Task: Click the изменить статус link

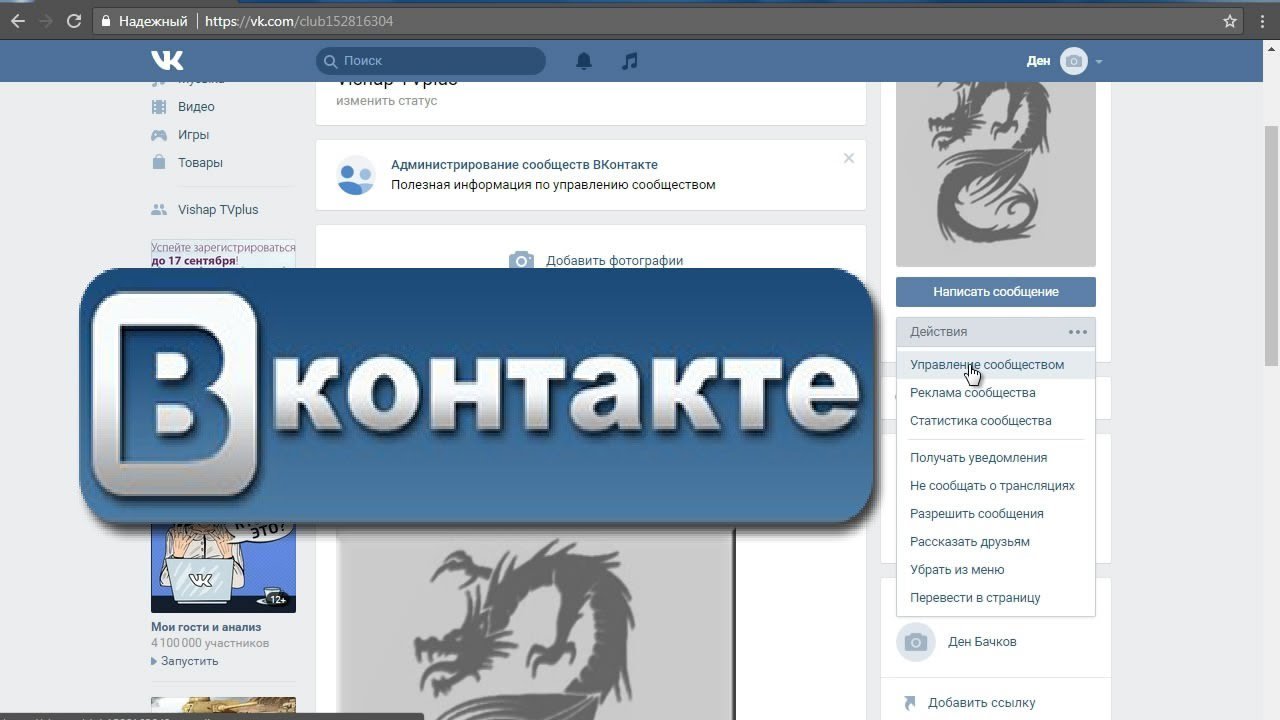Action: [386, 101]
